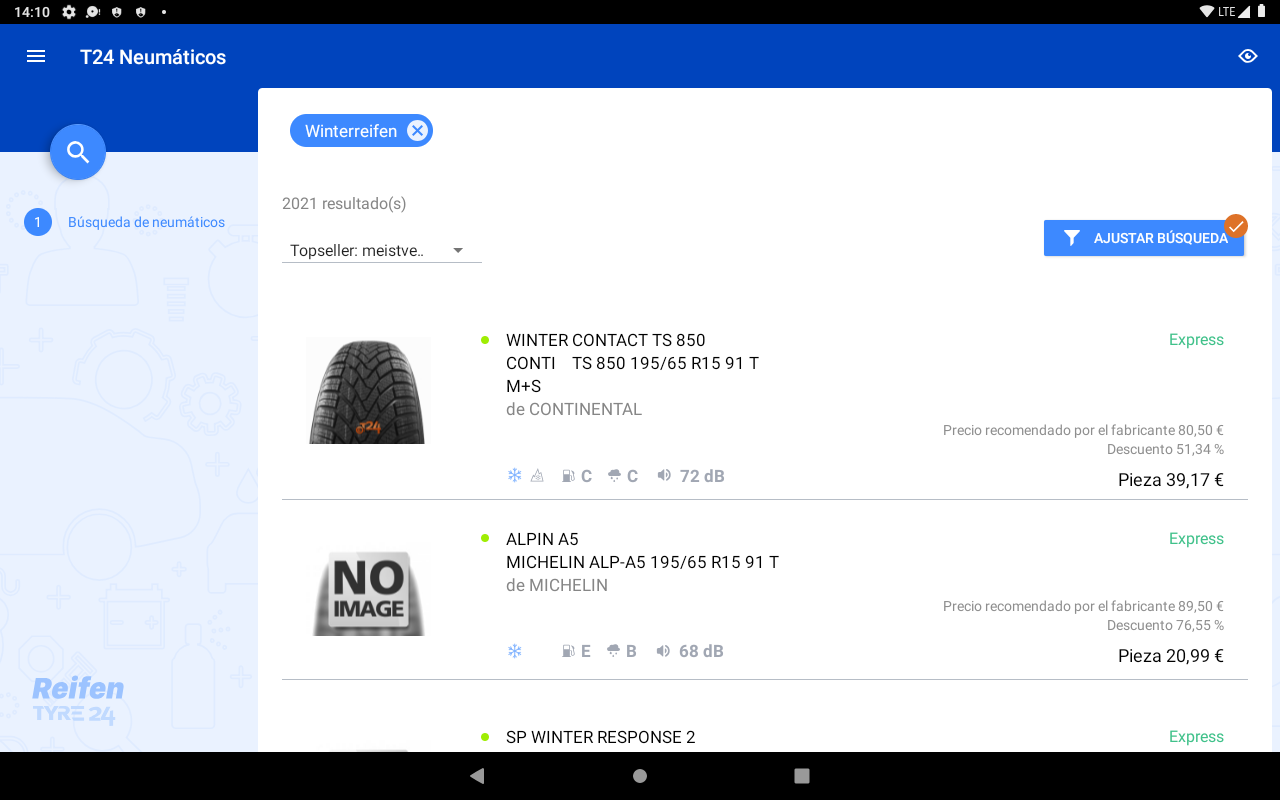Click Express label on SP Winter Response row
This screenshot has height=800, width=1280.
[1196, 737]
